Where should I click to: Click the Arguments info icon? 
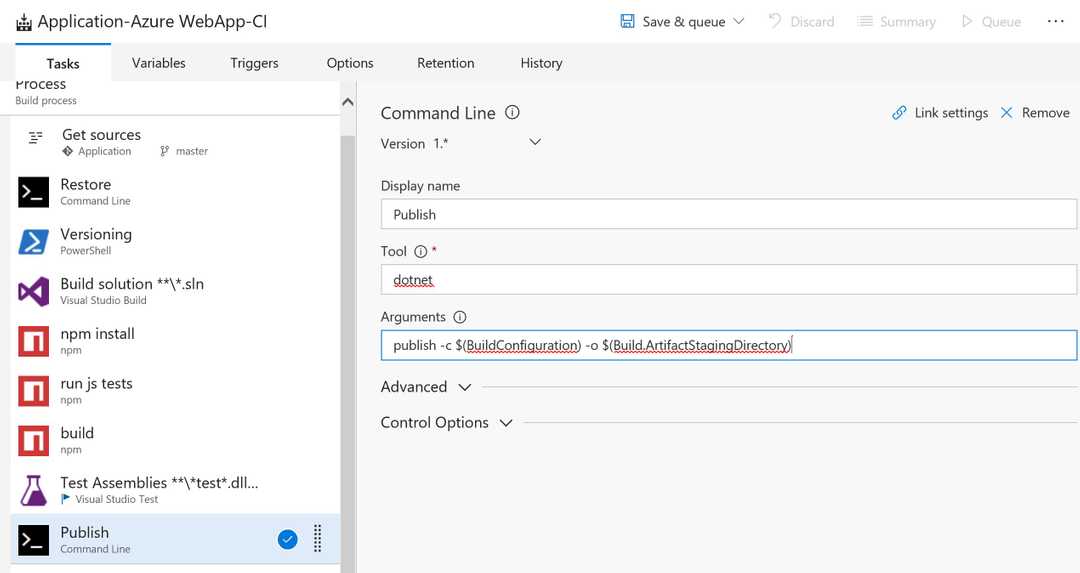pos(460,317)
